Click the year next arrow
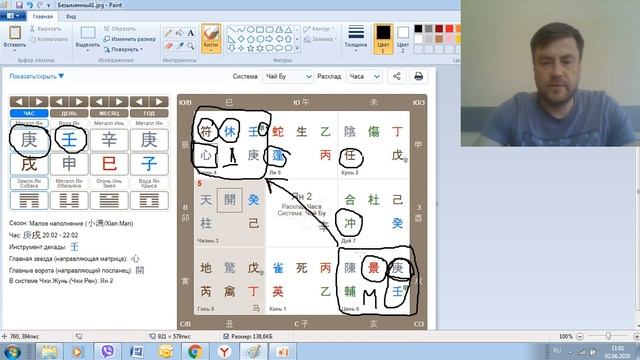This screenshot has height=360, width=640. click(159, 102)
